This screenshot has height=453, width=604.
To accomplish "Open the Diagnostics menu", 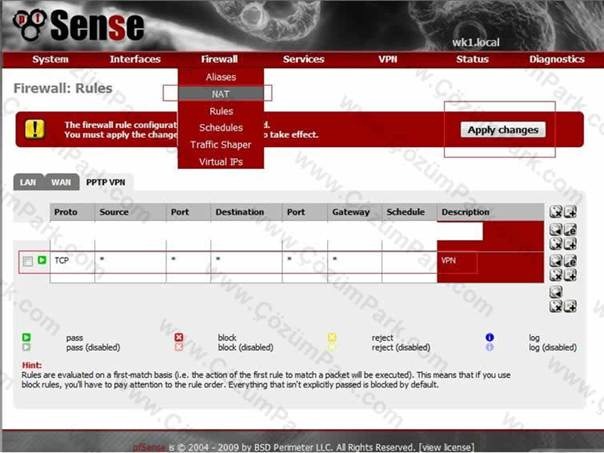I will tap(557, 59).
